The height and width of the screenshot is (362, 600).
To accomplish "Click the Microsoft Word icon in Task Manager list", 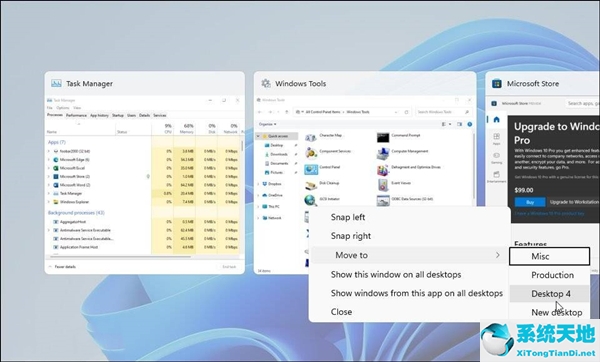I will pyautogui.click(x=55, y=185).
